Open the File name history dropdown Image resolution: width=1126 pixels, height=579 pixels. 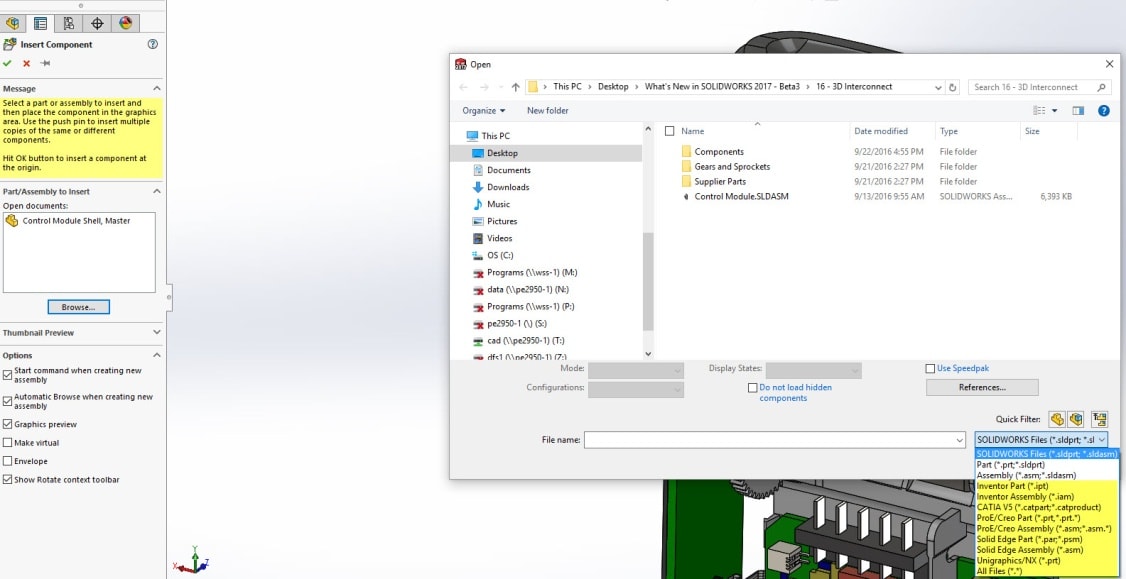959,440
